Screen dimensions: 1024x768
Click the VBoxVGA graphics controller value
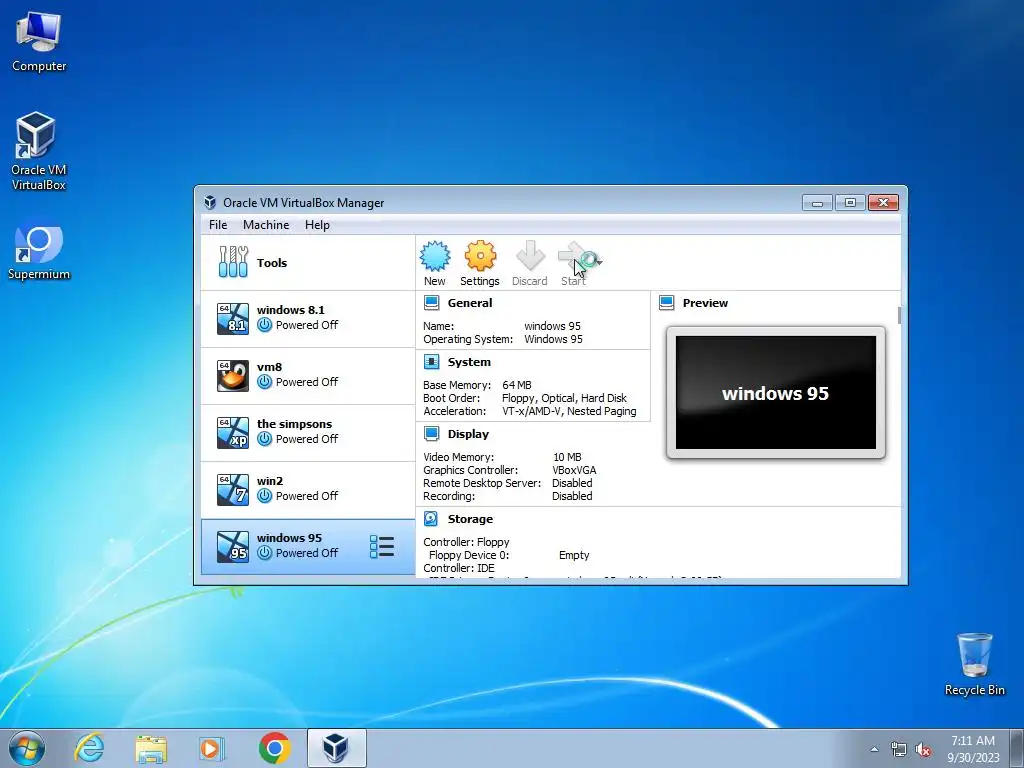(x=574, y=470)
